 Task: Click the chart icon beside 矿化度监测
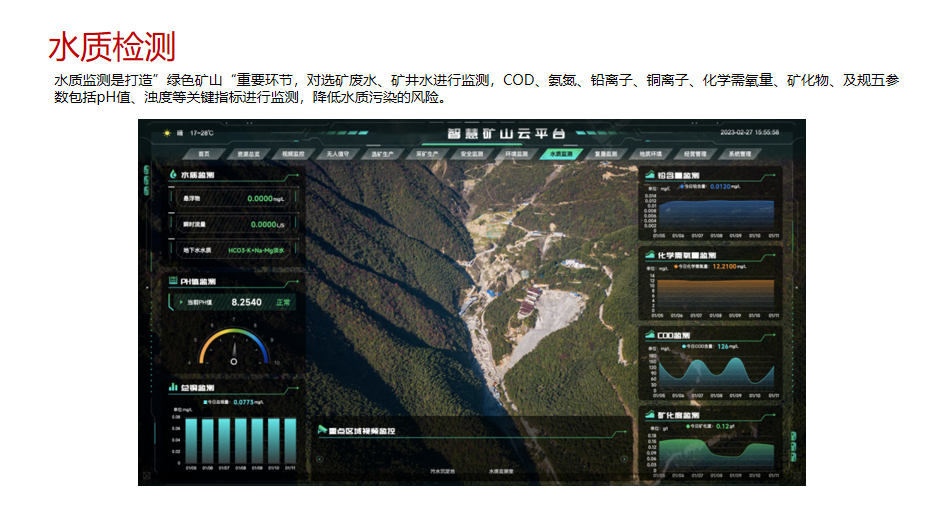point(649,414)
